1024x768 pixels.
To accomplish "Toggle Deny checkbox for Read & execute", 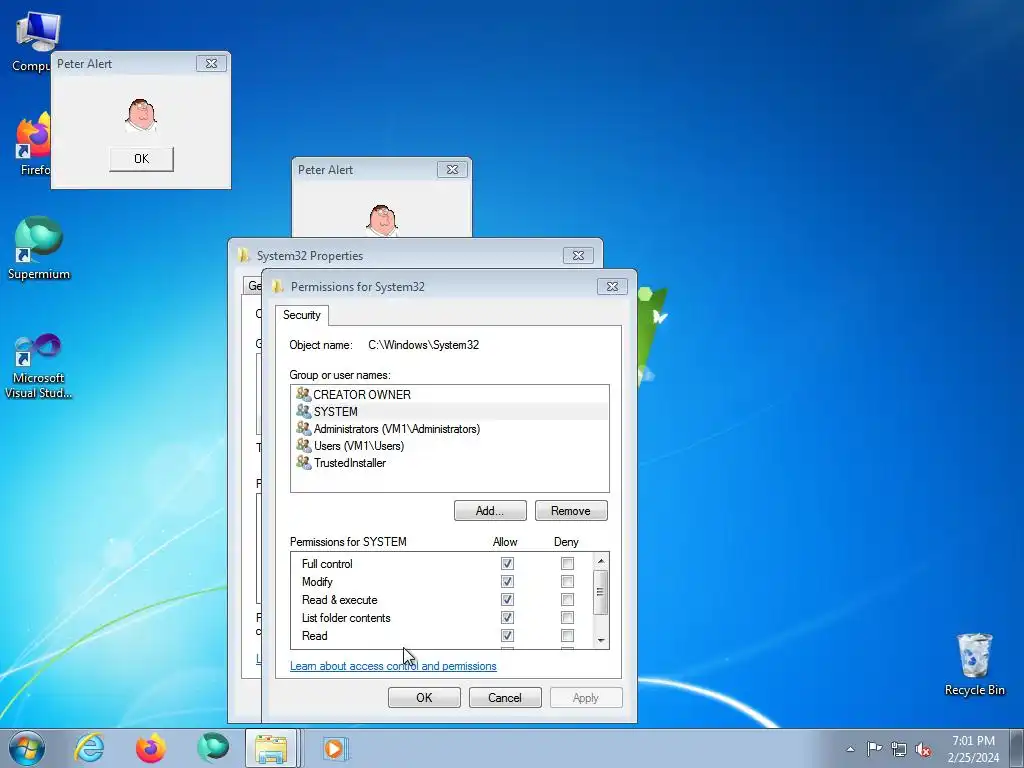I will pyautogui.click(x=568, y=600).
